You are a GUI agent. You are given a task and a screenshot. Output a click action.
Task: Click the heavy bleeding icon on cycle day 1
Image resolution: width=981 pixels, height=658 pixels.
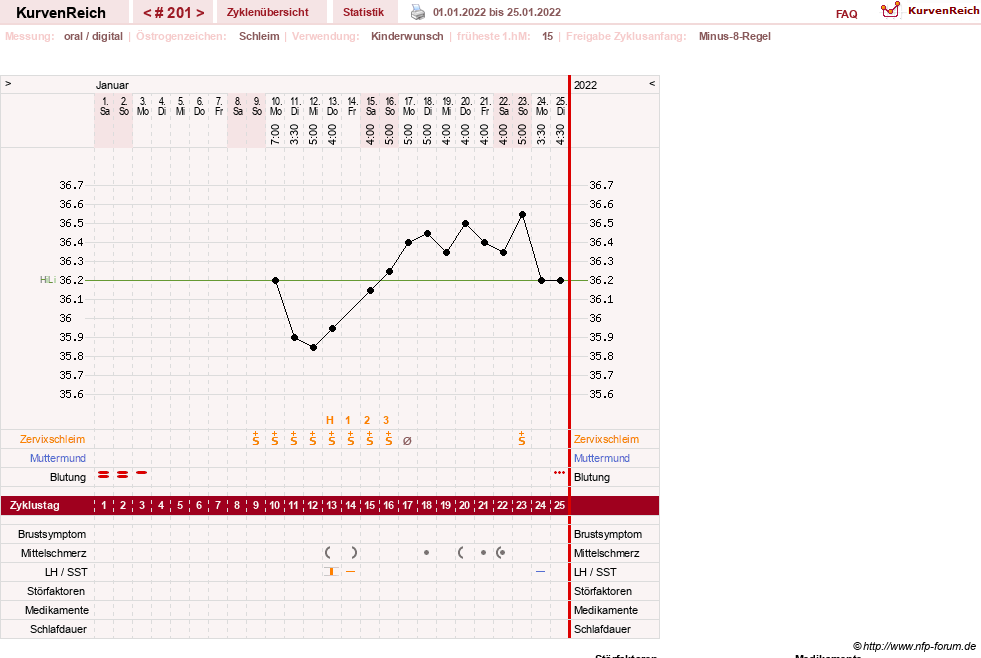(104, 475)
